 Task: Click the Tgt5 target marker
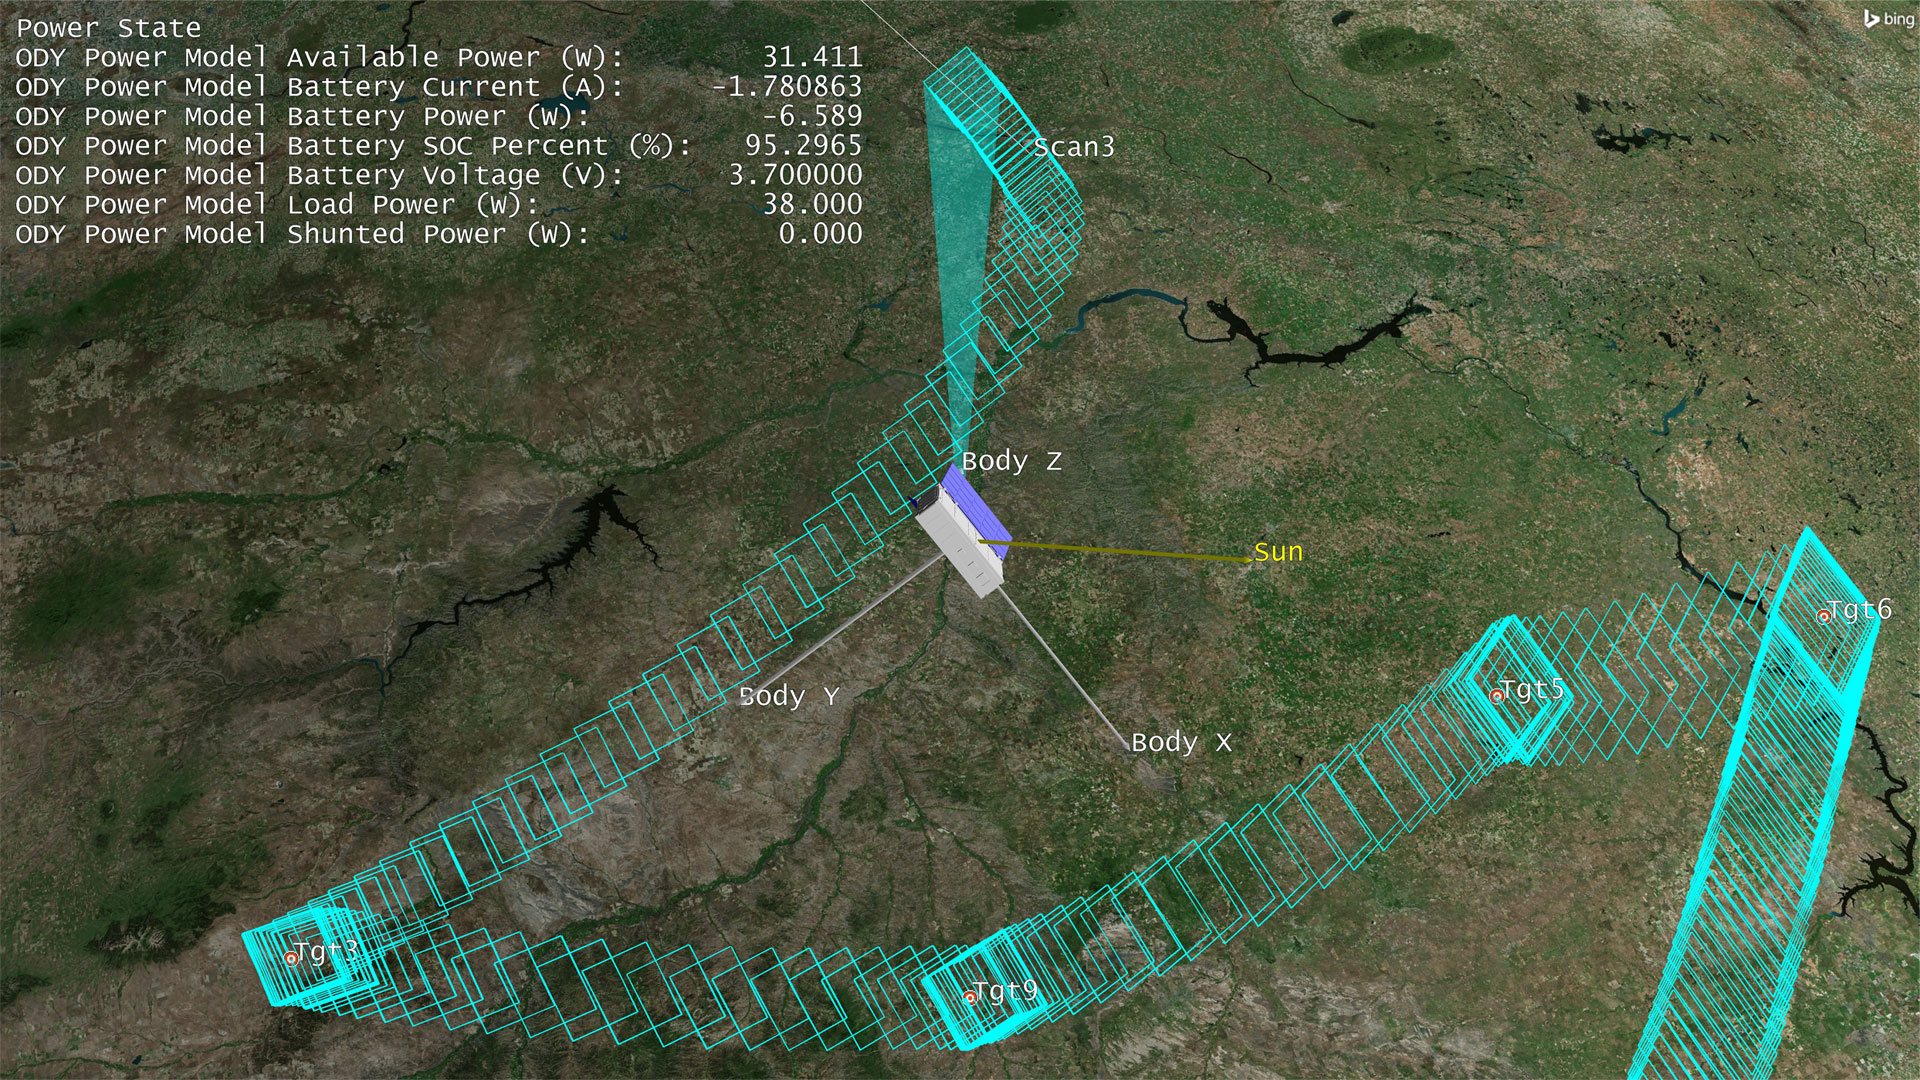[x=1496, y=695]
